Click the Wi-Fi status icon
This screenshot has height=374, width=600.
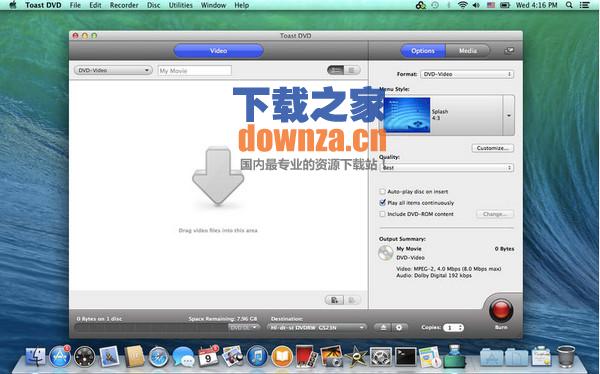463,5
